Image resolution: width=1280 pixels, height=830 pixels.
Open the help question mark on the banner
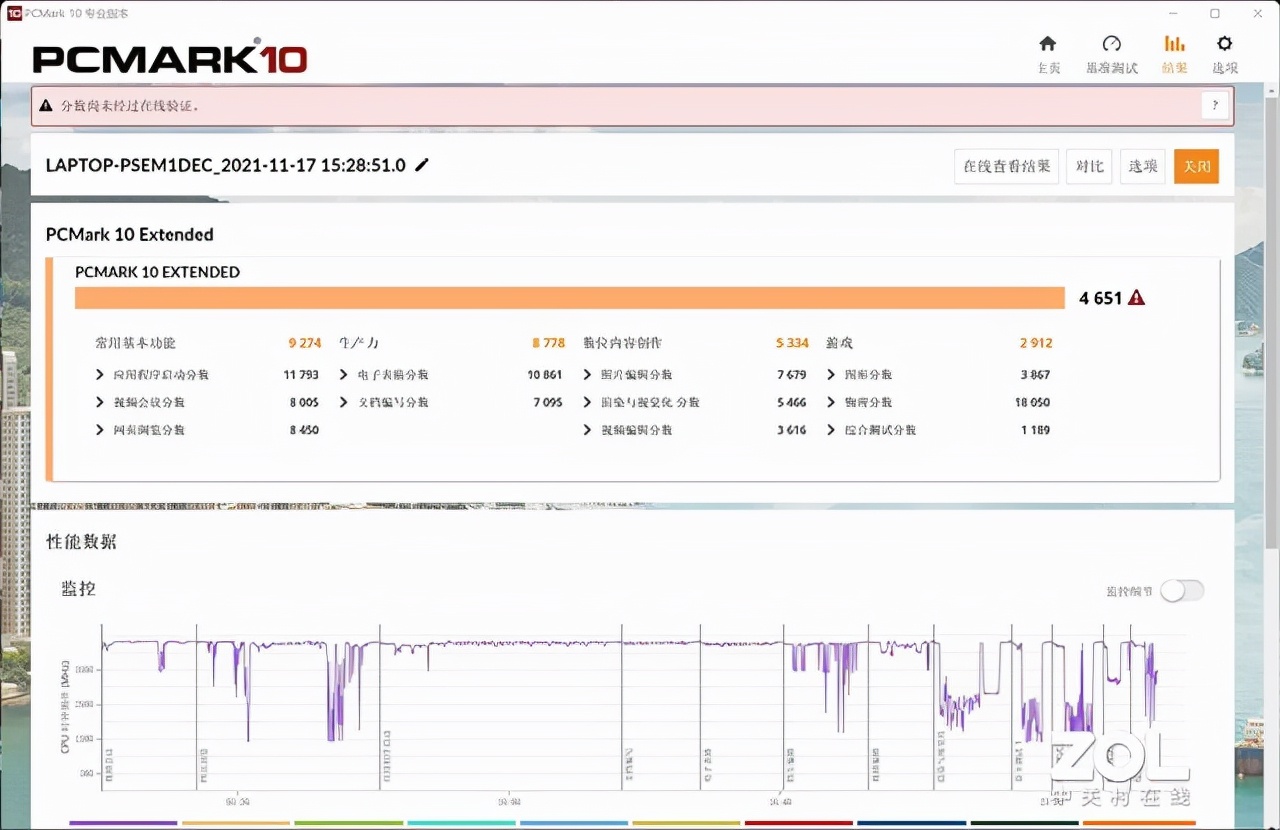(1215, 104)
